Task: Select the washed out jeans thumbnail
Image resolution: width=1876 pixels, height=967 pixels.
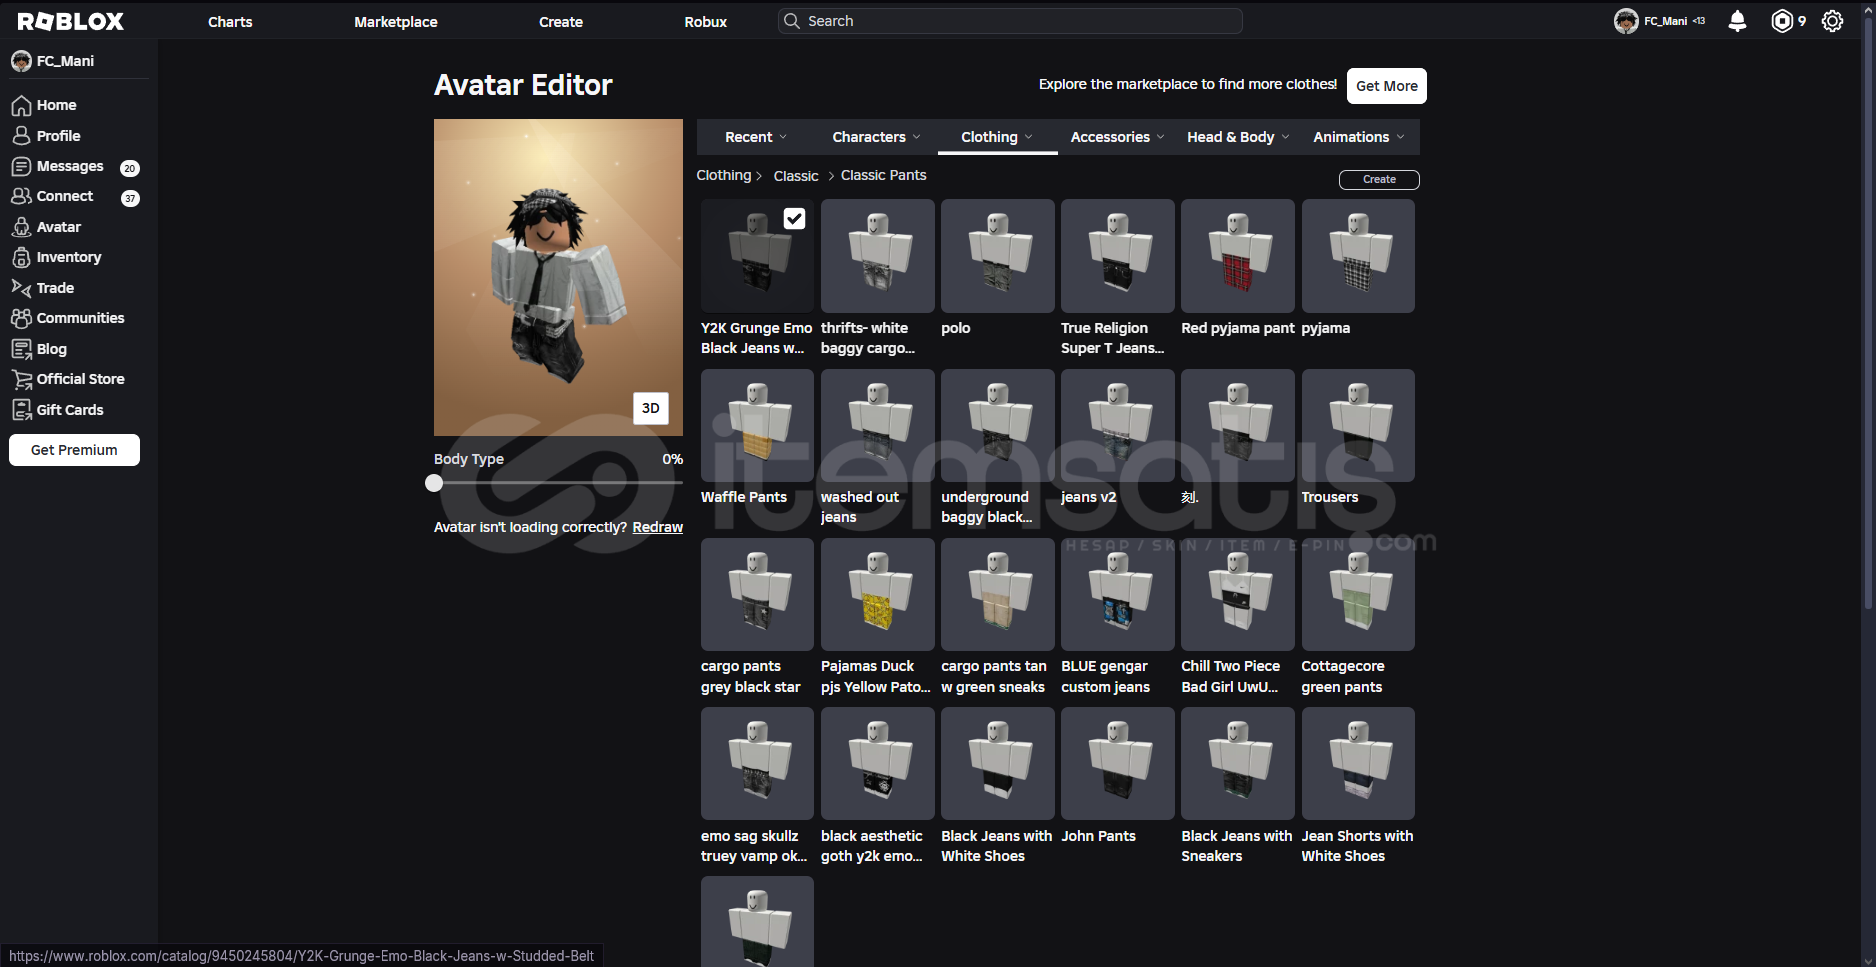Action: pos(877,425)
